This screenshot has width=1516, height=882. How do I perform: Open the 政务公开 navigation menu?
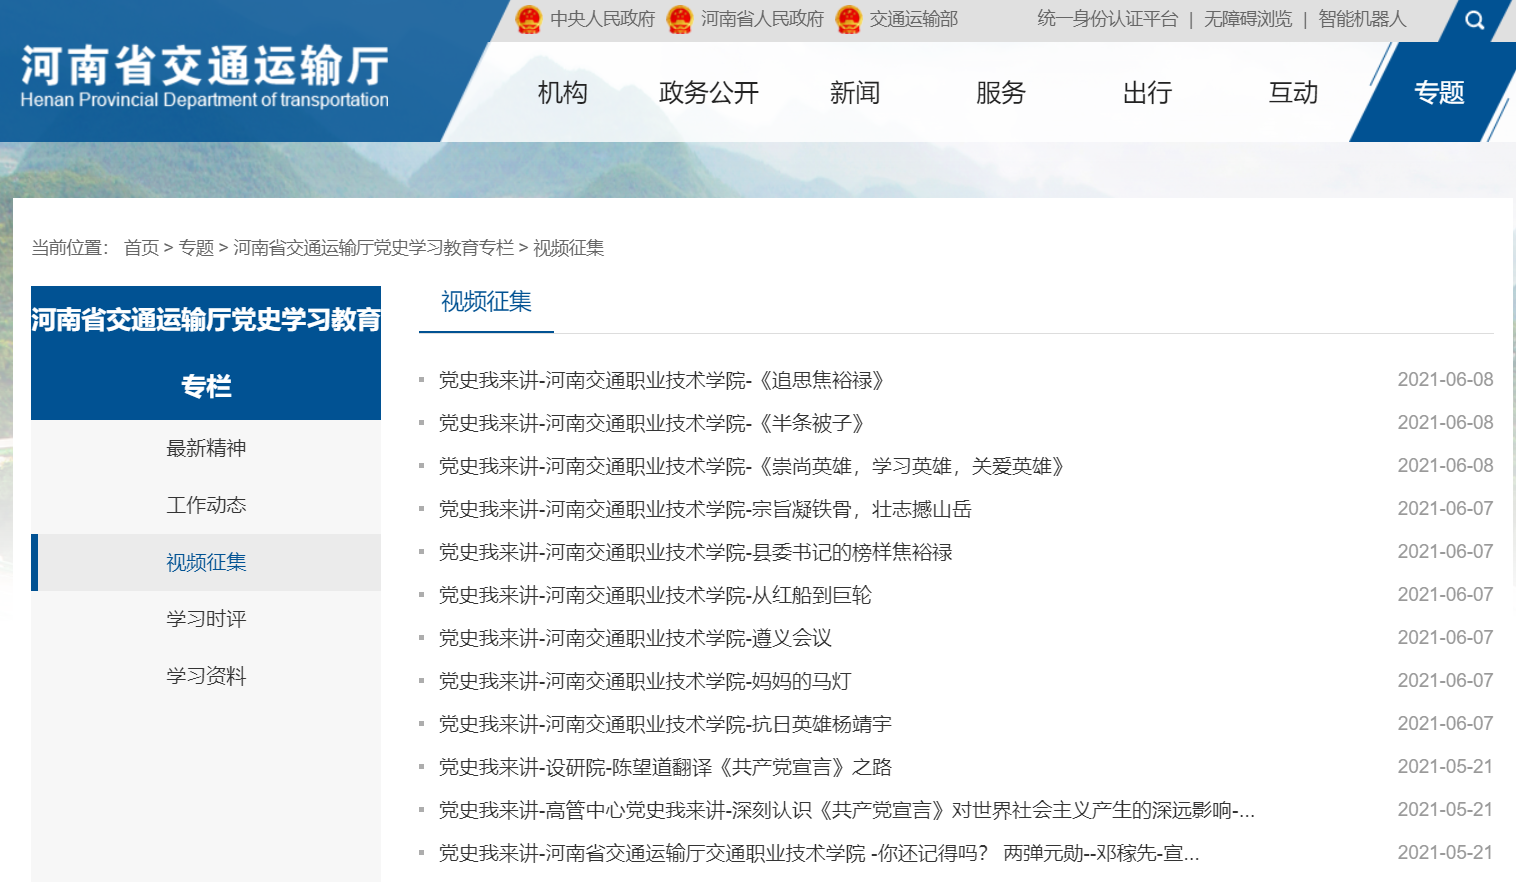(x=708, y=93)
